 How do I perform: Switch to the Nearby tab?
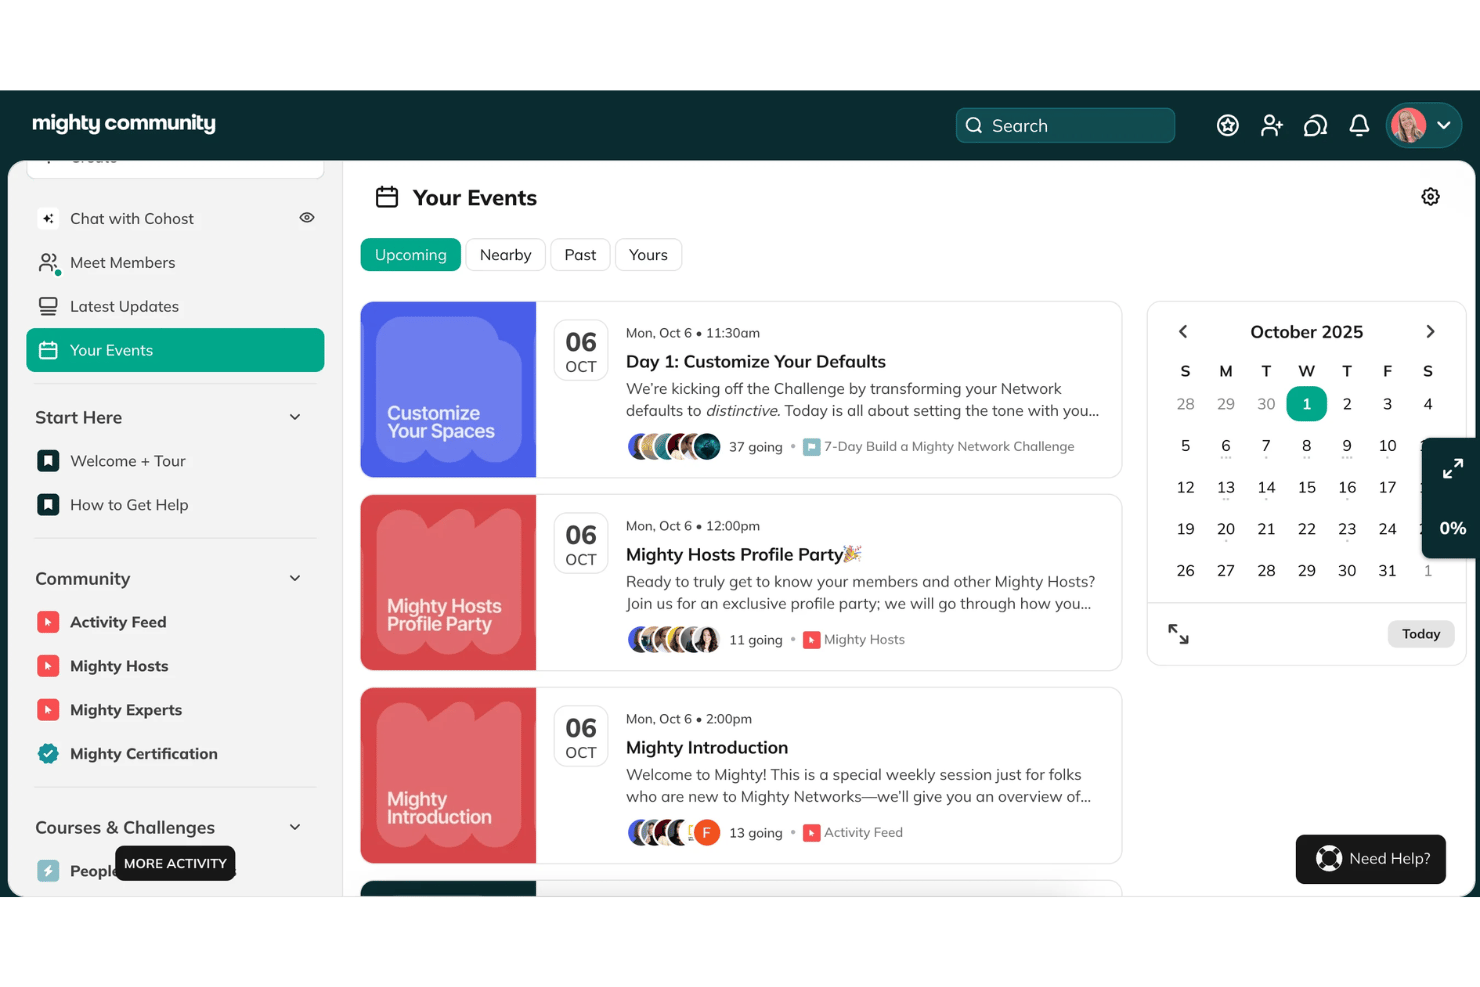click(505, 255)
